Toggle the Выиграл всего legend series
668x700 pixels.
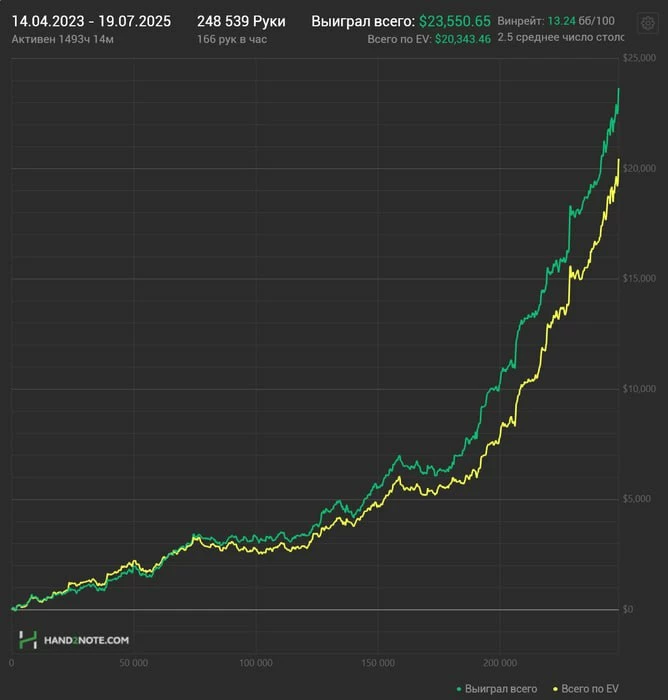pyautogui.click(x=501, y=689)
